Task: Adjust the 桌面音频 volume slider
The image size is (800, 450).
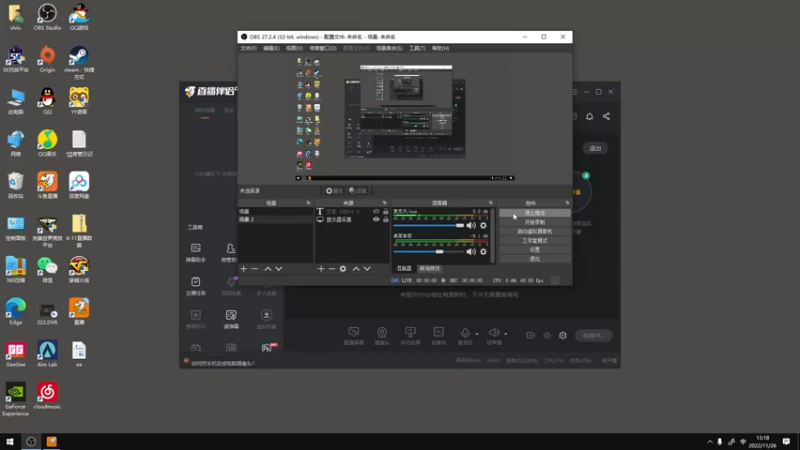Action: pyautogui.click(x=429, y=252)
